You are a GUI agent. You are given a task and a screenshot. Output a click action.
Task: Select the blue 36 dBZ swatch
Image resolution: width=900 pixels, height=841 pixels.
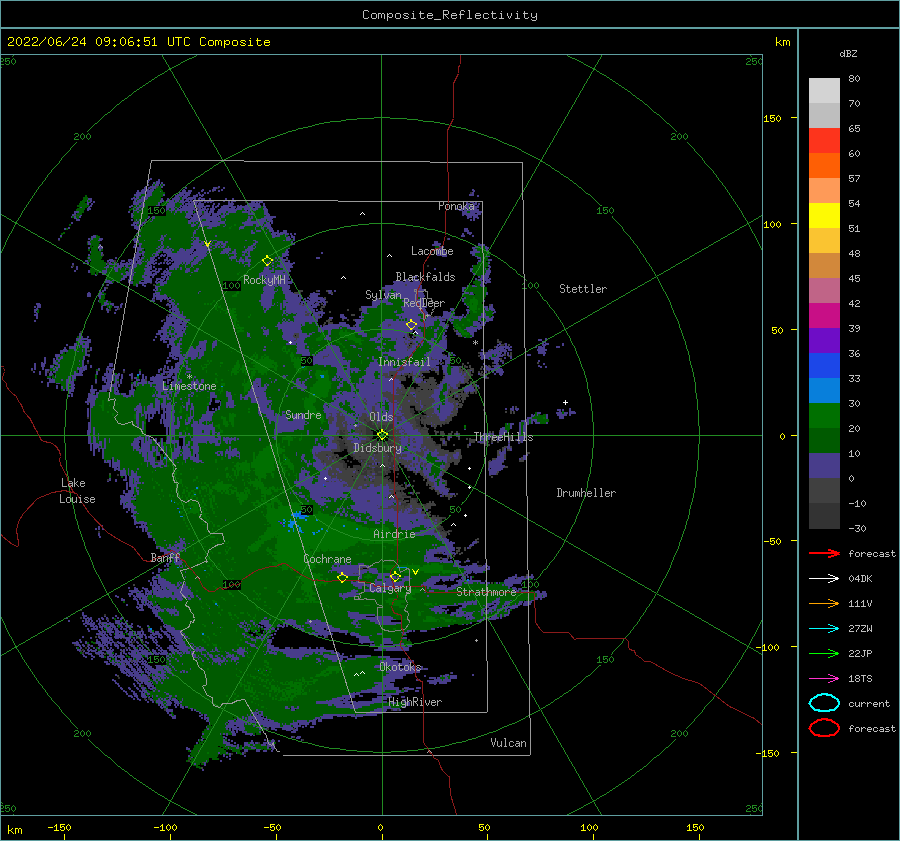[x=824, y=365]
